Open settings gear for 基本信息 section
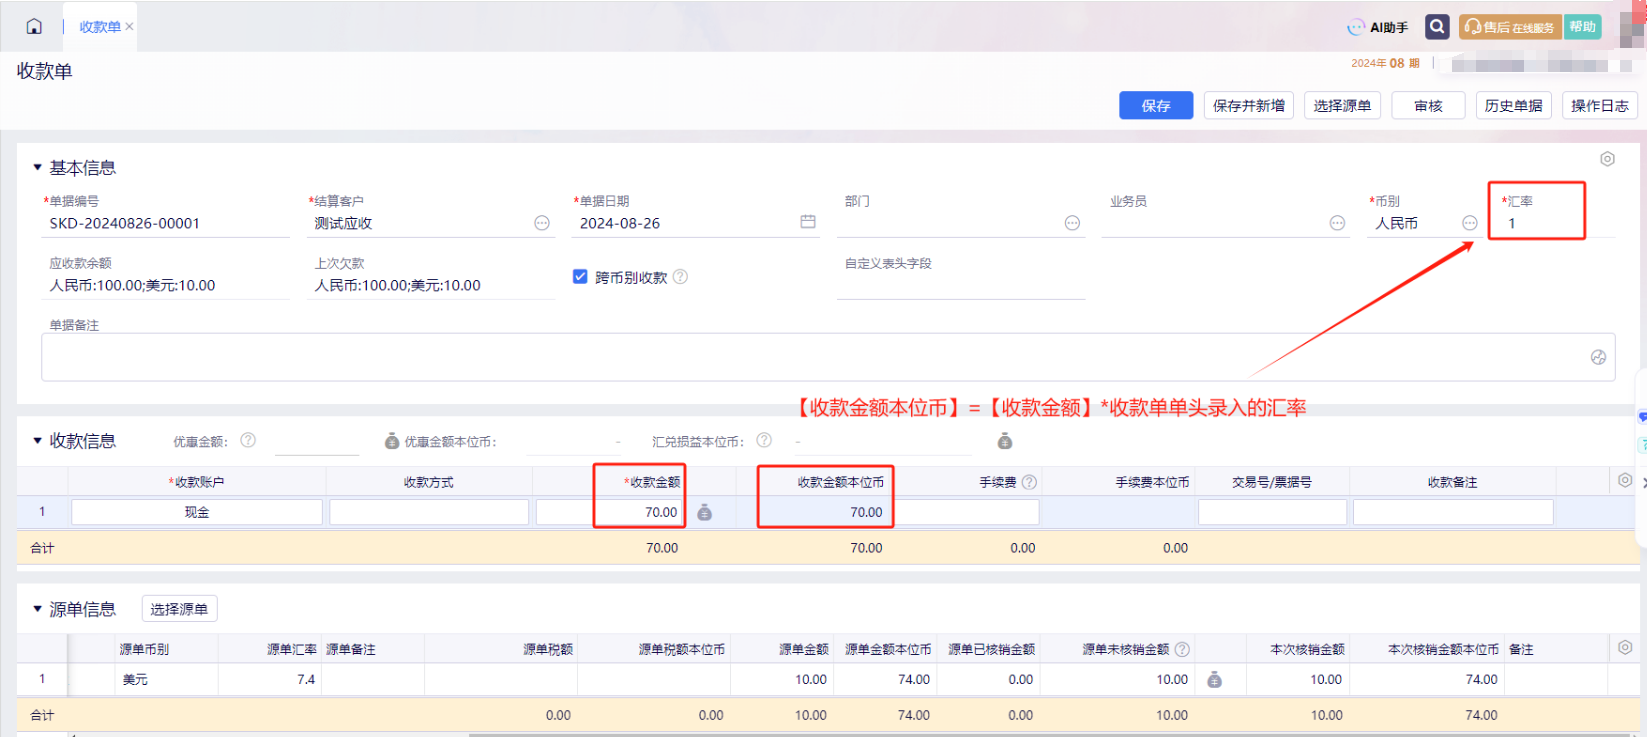The height and width of the screenshot is (737, 1647). [x=1607, y=159]
